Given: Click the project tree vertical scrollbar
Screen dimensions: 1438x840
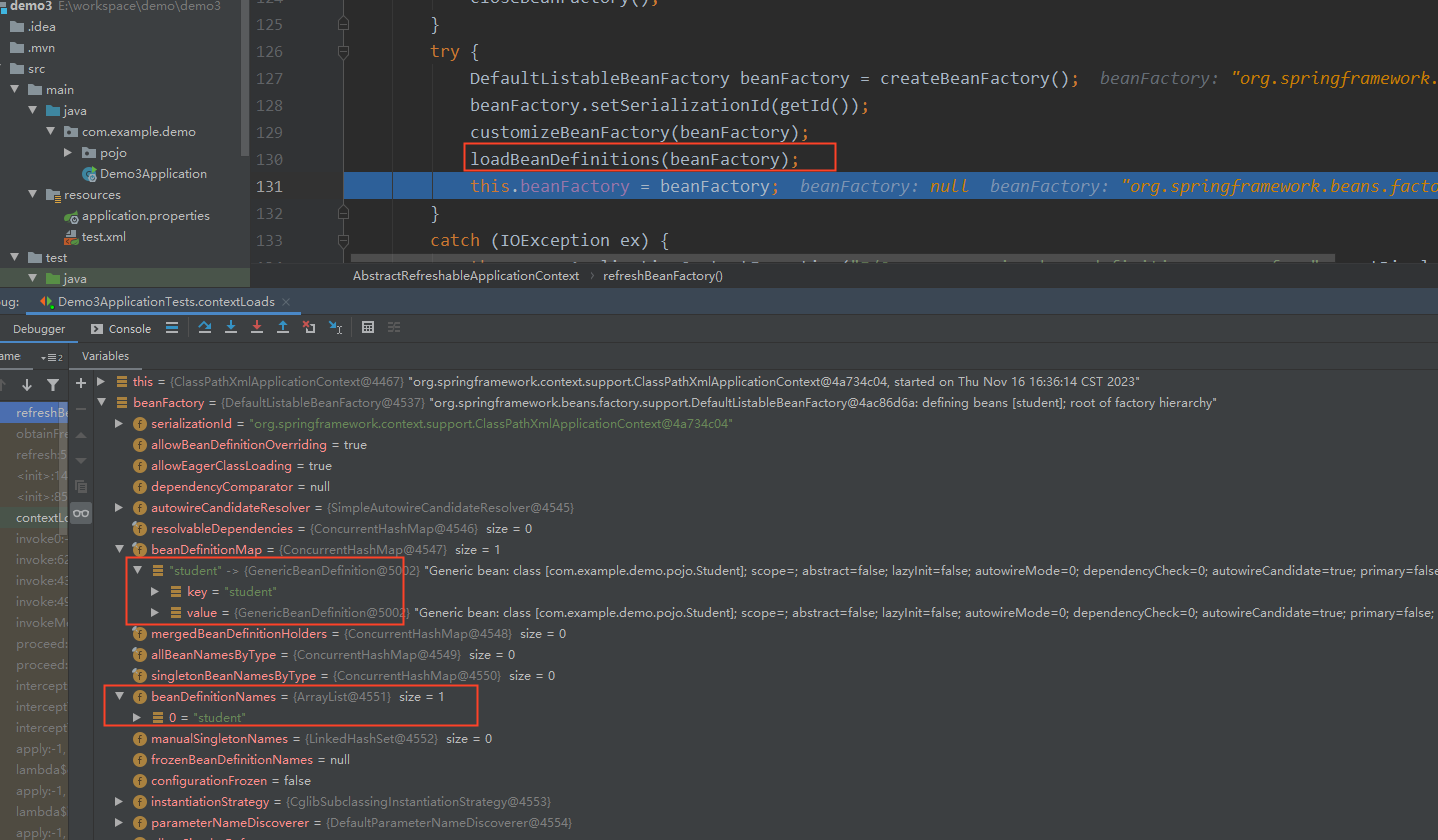Looking at the screenshot, I should coord(246,80).
